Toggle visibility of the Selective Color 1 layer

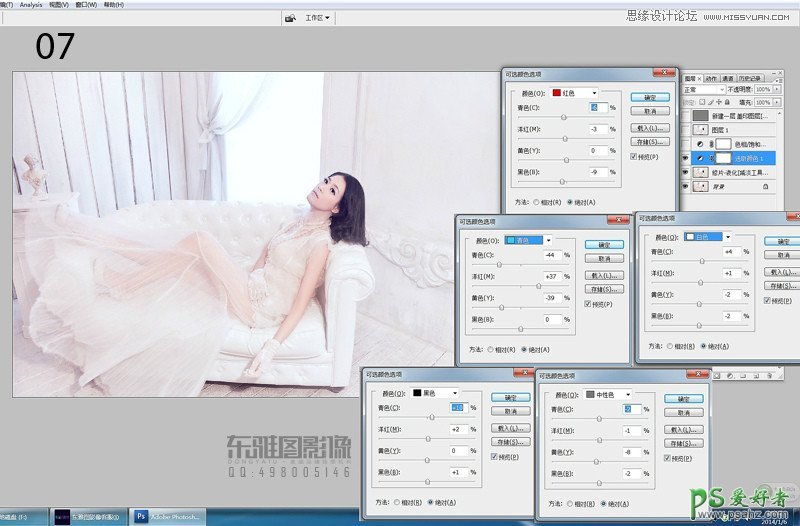(x=686, y=158)
